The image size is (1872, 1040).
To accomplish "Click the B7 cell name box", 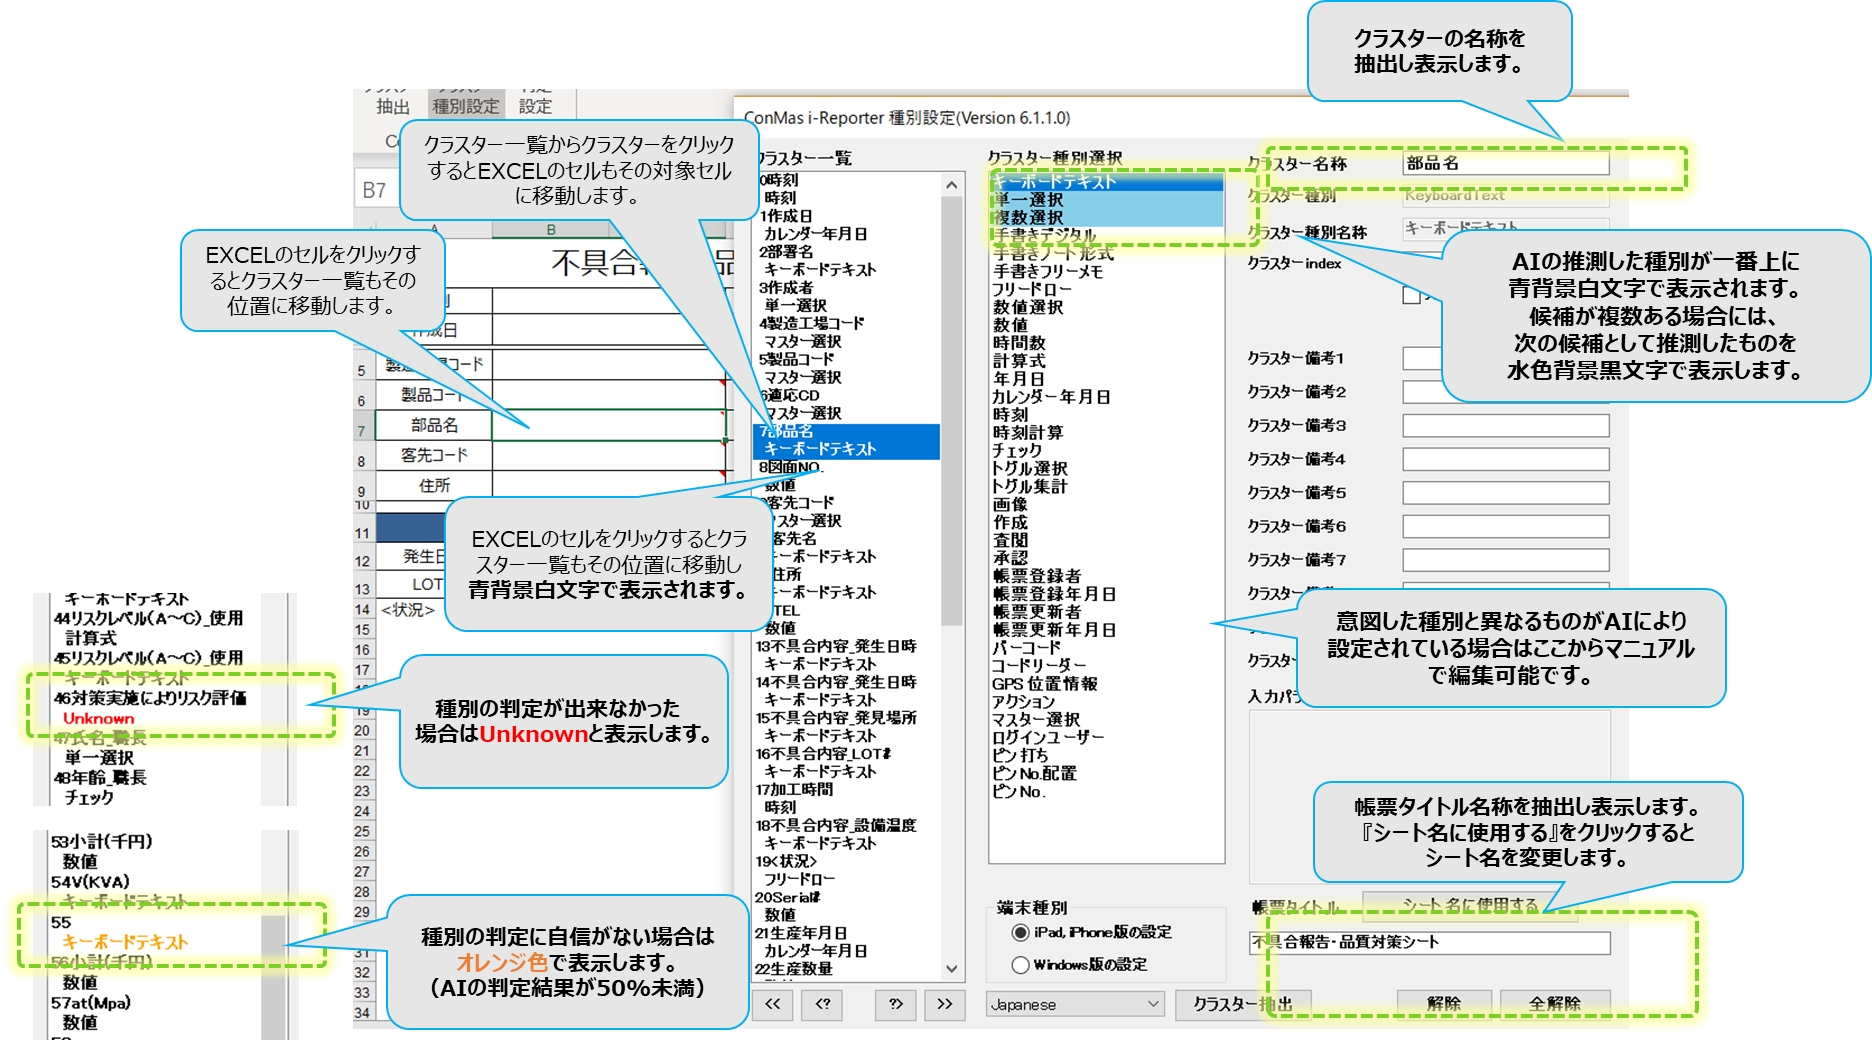I will coord(375,190).
